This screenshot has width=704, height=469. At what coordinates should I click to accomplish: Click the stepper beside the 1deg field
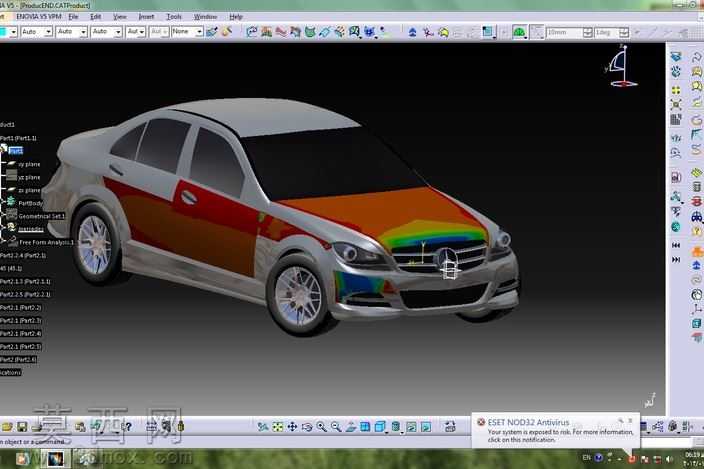(624, 32)
